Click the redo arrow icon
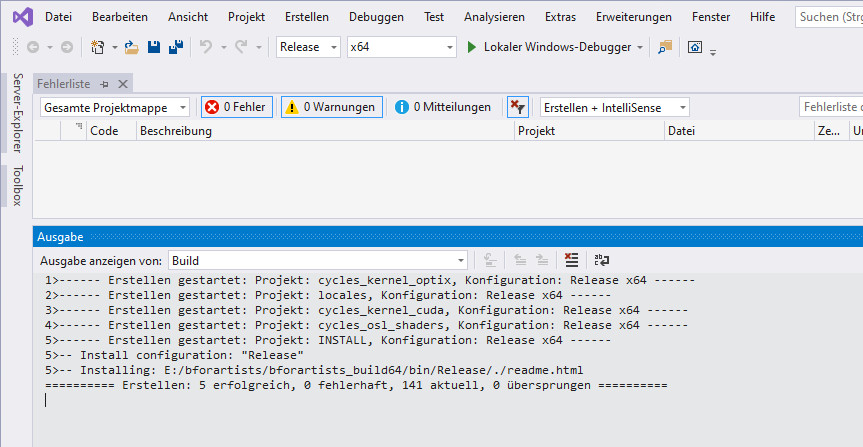863x447 pixels. pos(241,47)
